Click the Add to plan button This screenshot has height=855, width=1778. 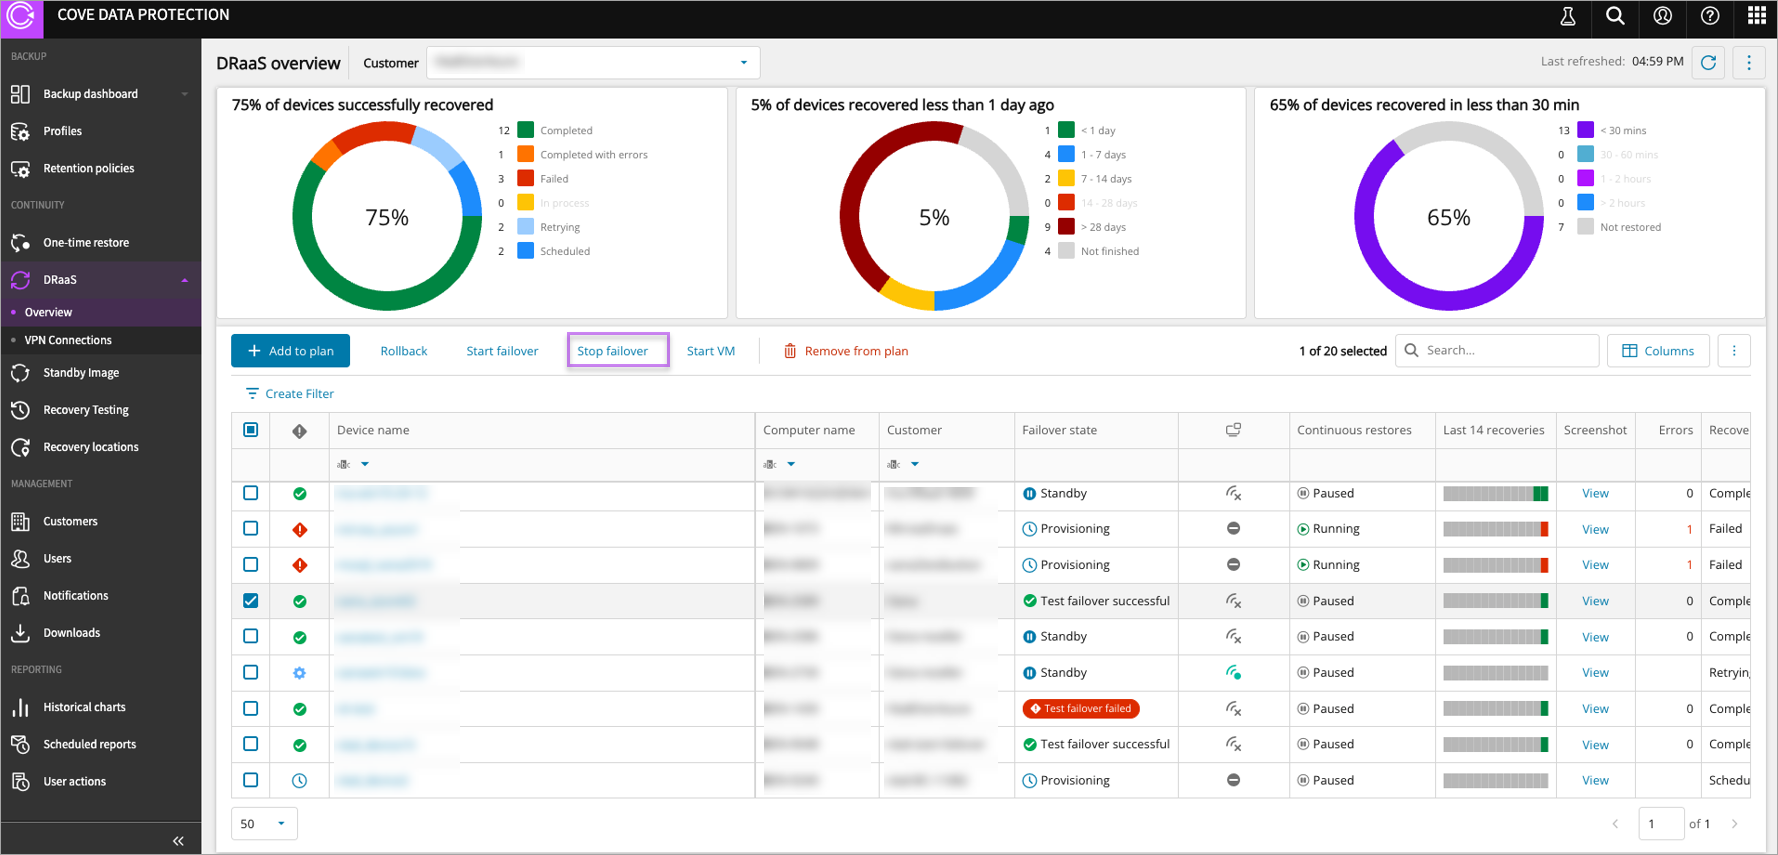point(290,351)
